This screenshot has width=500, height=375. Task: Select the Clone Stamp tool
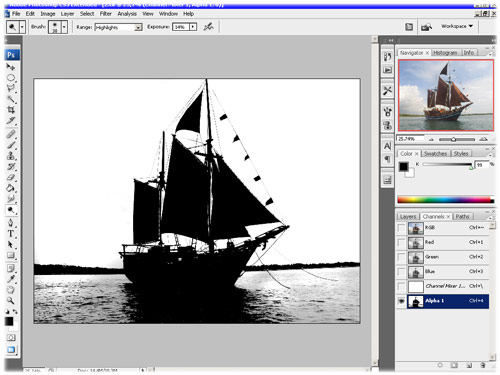click(11, 156)
